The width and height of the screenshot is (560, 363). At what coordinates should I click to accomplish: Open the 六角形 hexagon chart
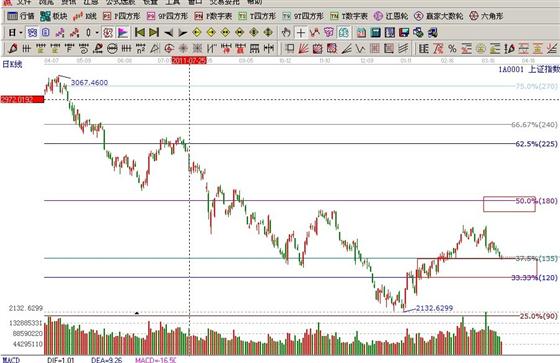click(486, 16)
